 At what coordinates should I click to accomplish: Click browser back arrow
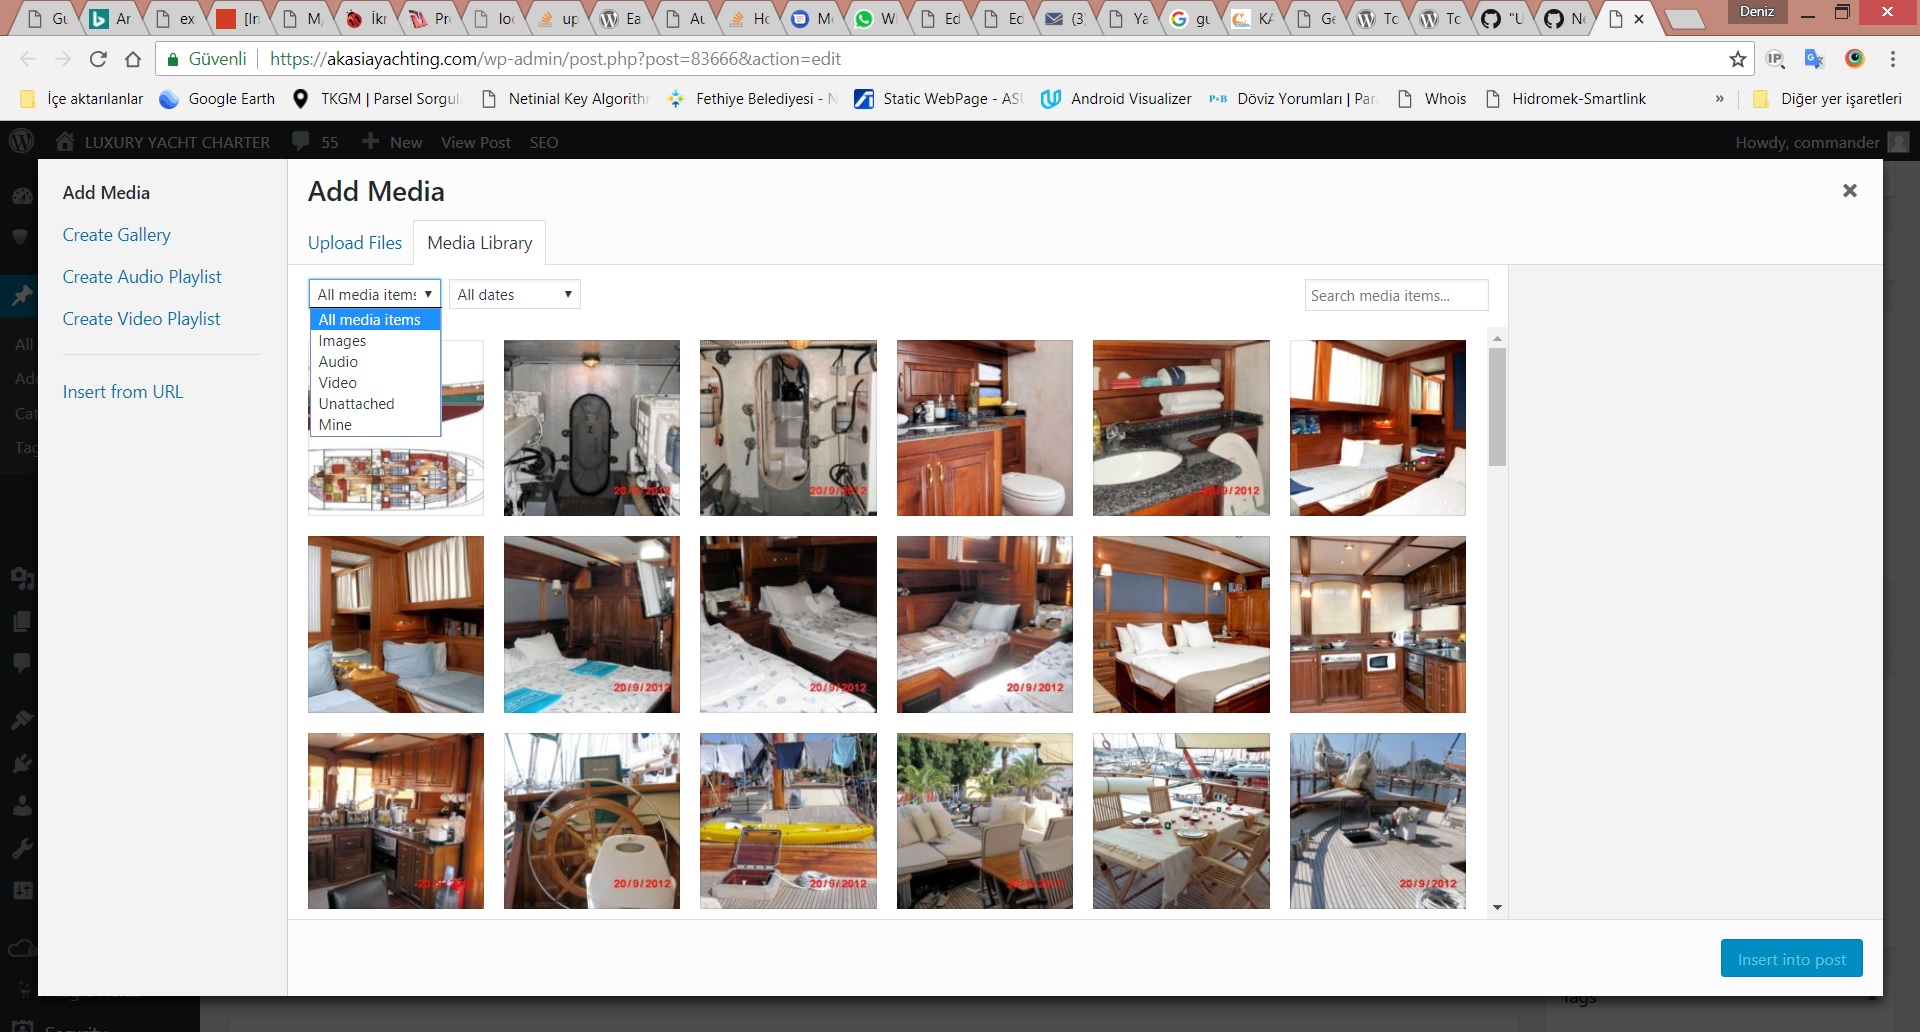coord(28,59)
